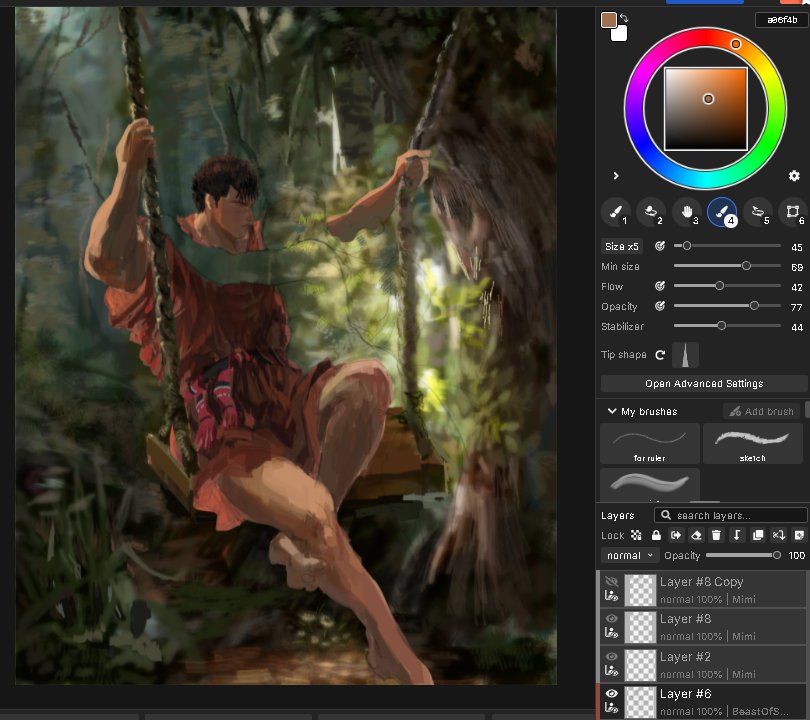The image size is (810, 720).
Task: Toggle lock on the selected layer
Action: [656, 535]
